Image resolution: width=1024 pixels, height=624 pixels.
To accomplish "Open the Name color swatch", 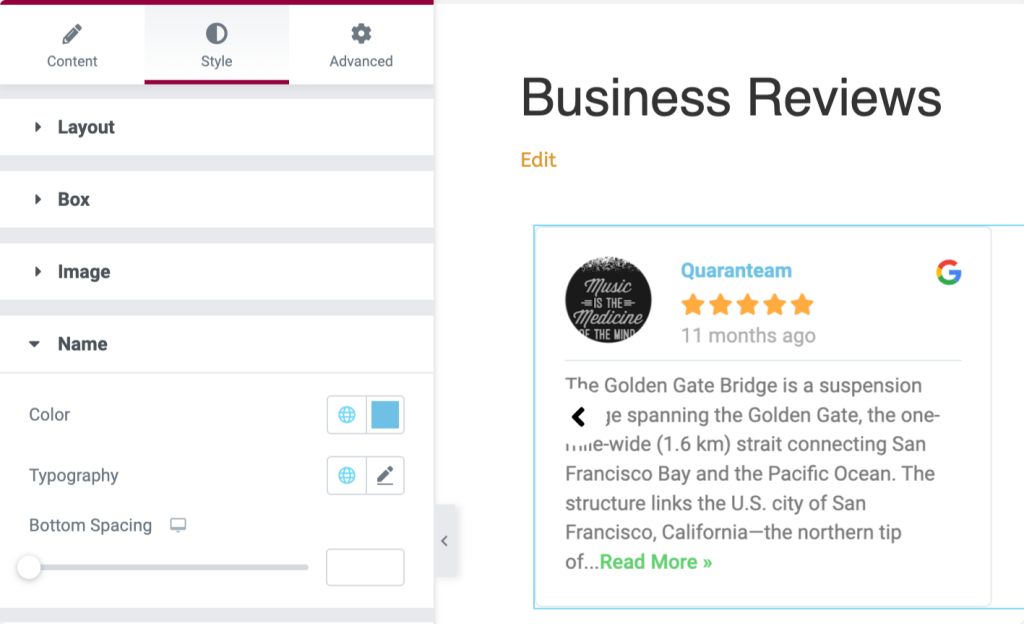I will pos(385,415).
